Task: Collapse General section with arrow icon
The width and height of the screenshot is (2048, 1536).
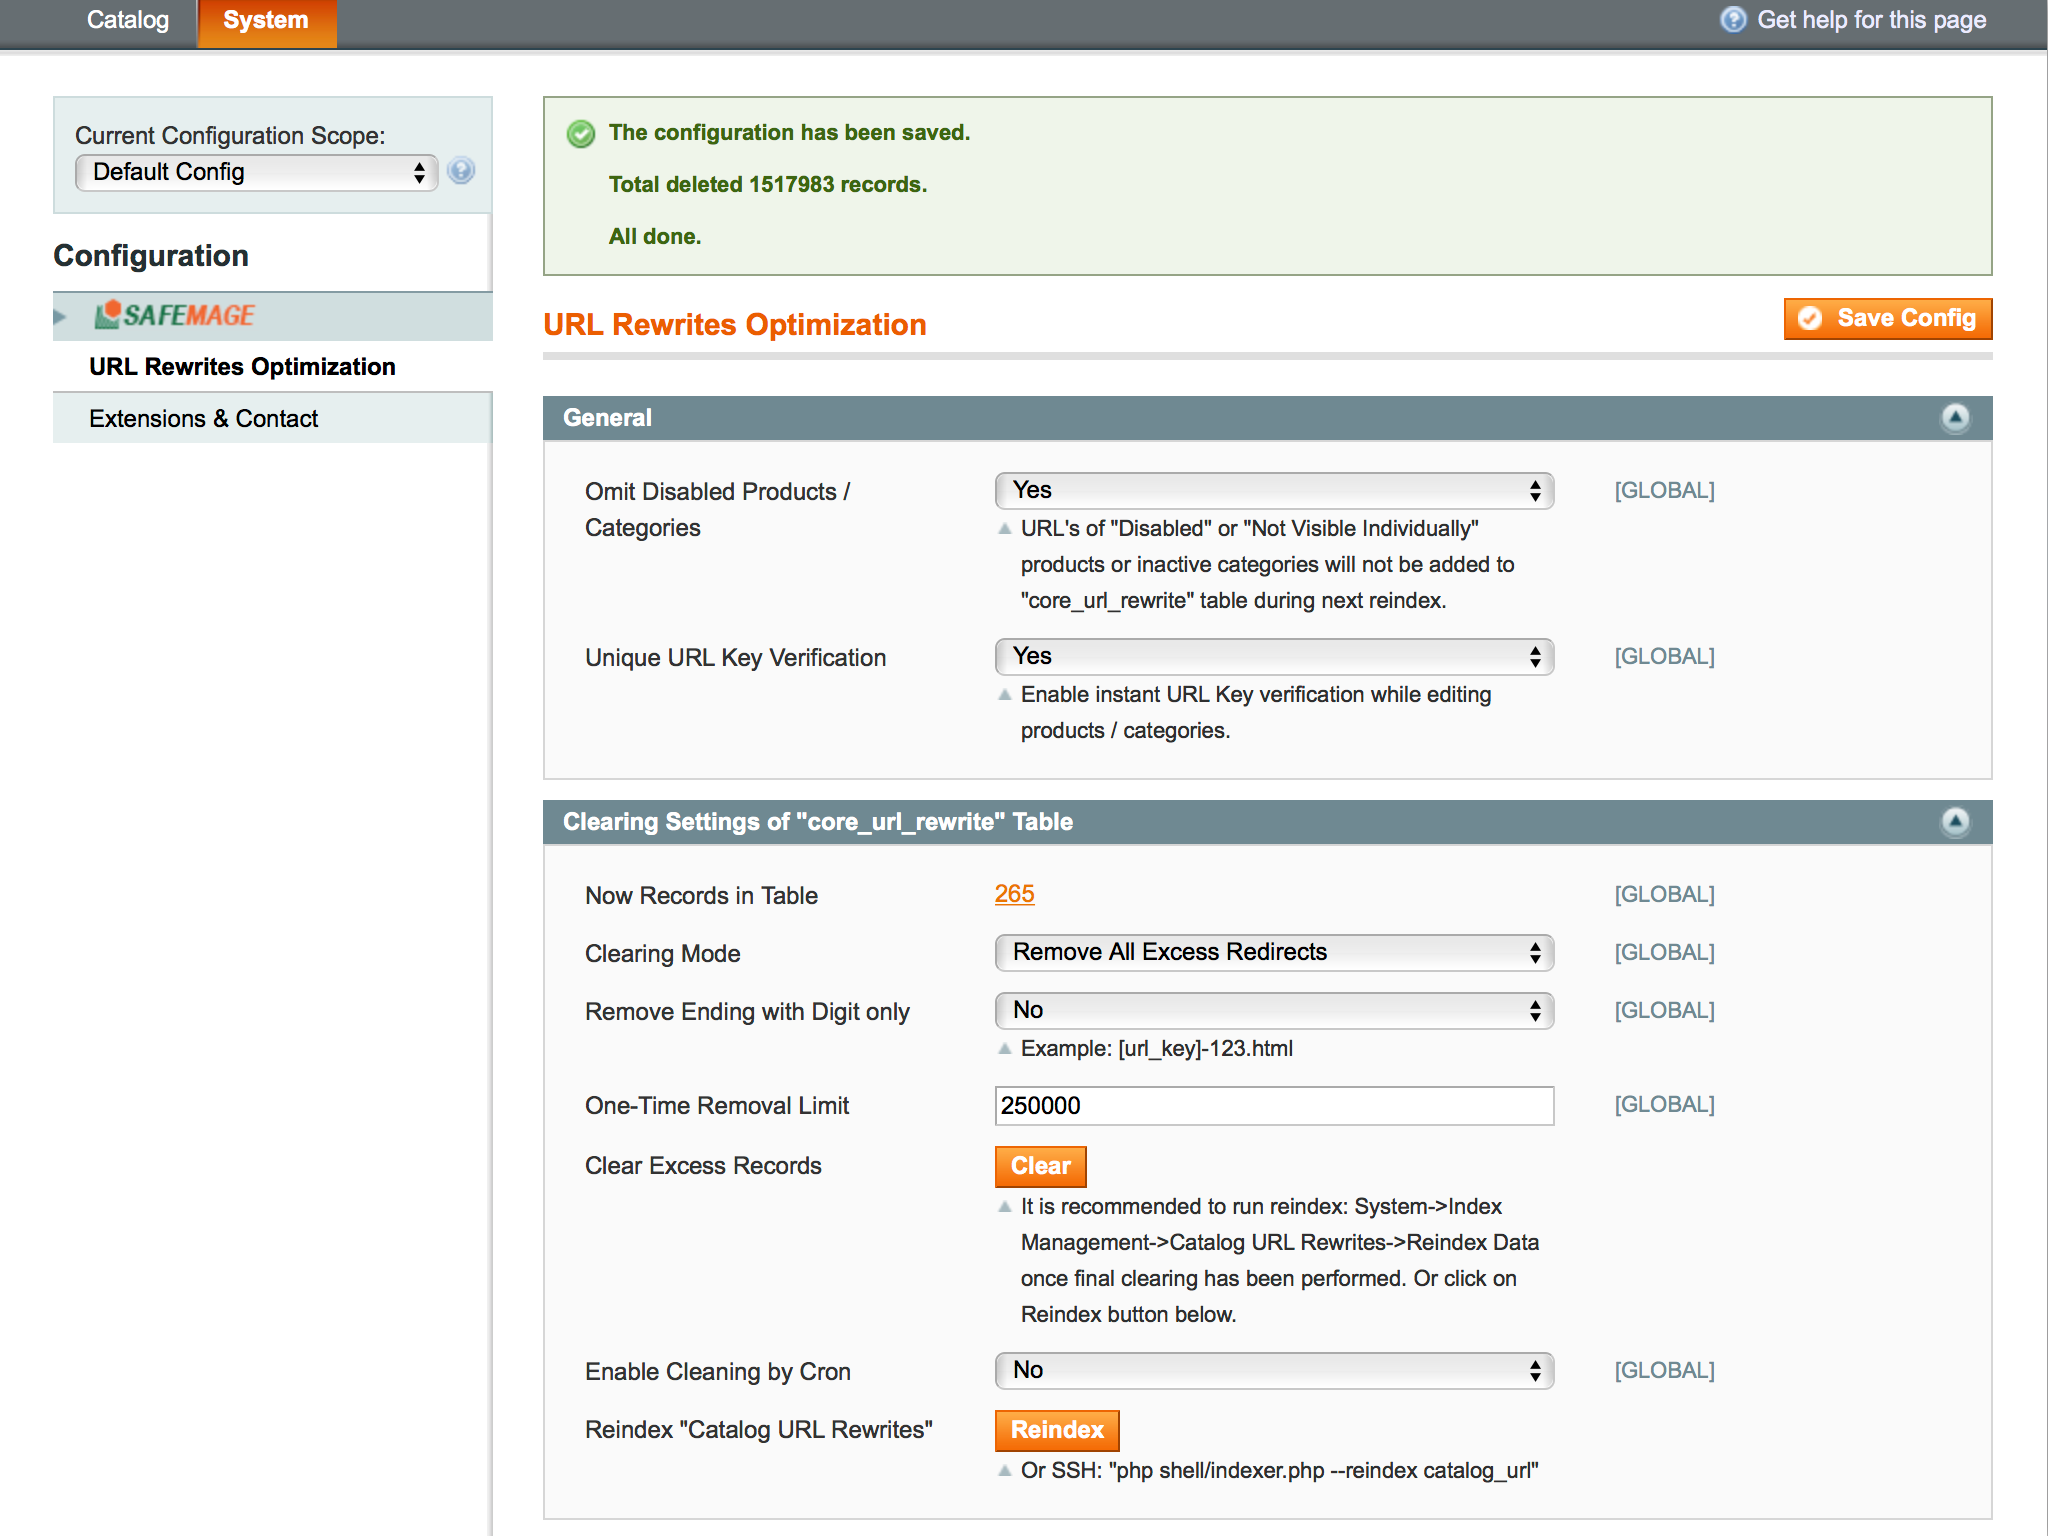Action: 1955,417
